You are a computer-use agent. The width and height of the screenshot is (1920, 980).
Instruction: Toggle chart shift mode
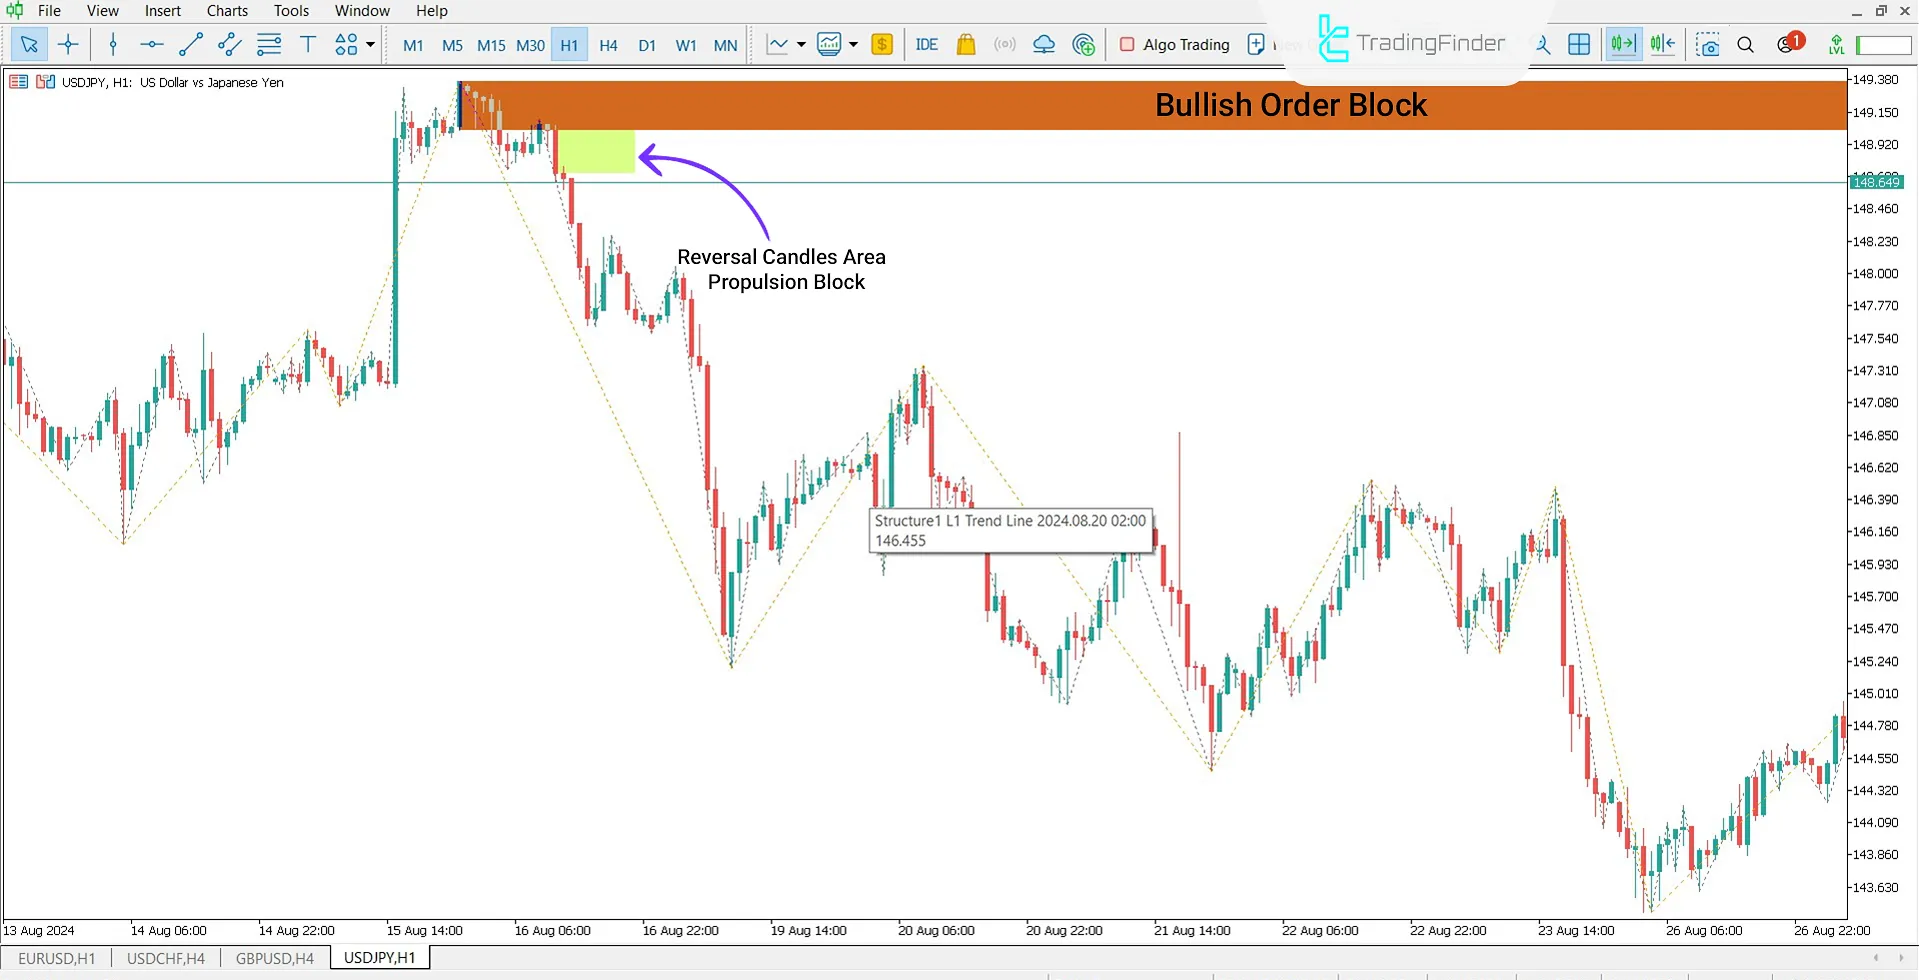click(x=1662, y=44)
